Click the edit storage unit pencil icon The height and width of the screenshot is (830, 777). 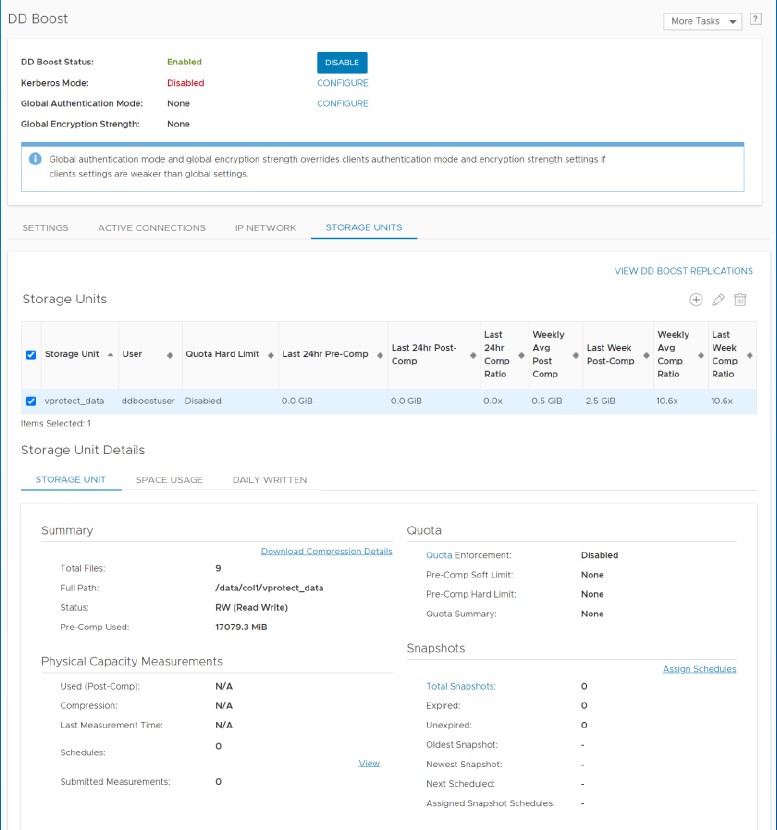click(x=718, y=300)
